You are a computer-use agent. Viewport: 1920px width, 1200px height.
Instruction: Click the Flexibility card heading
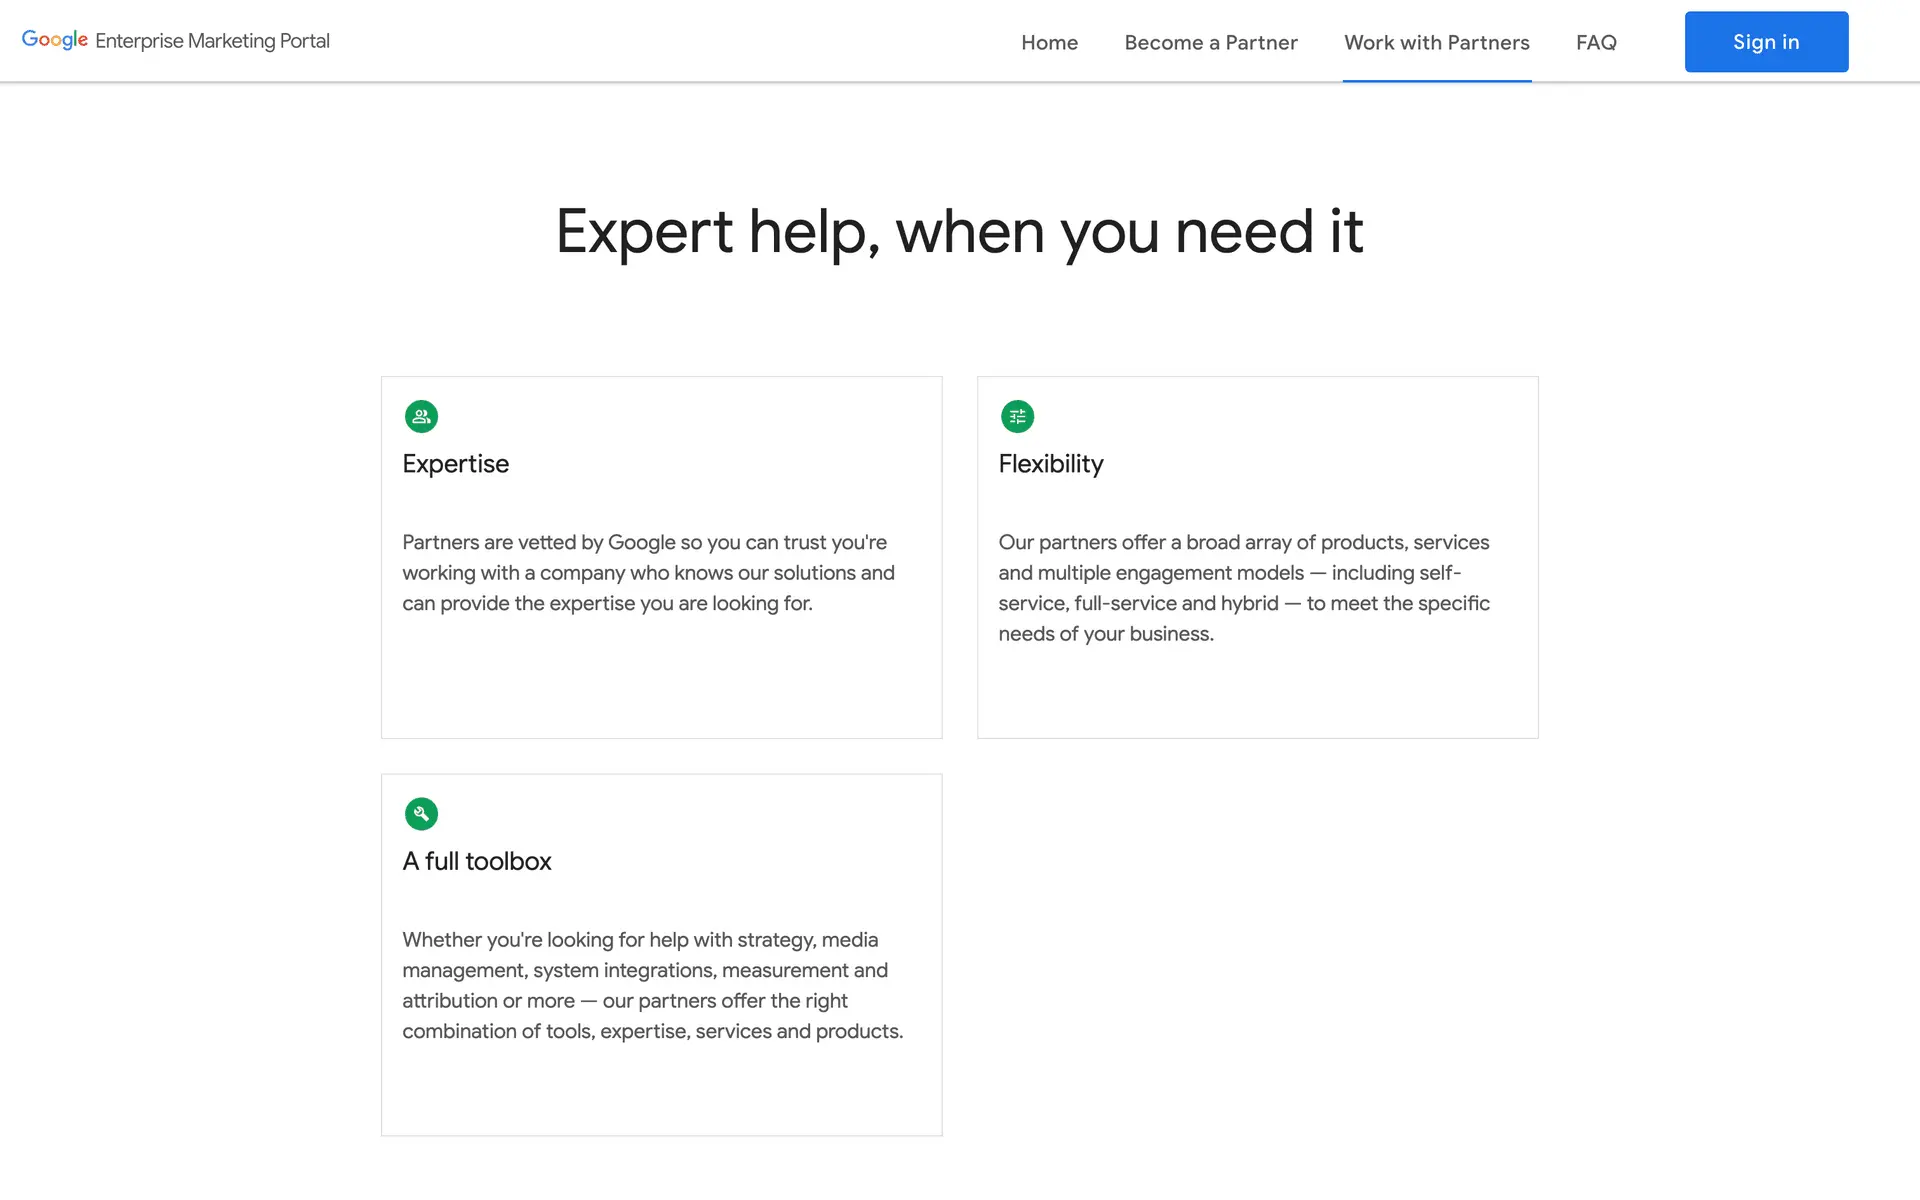click(x=1050, y=464)
